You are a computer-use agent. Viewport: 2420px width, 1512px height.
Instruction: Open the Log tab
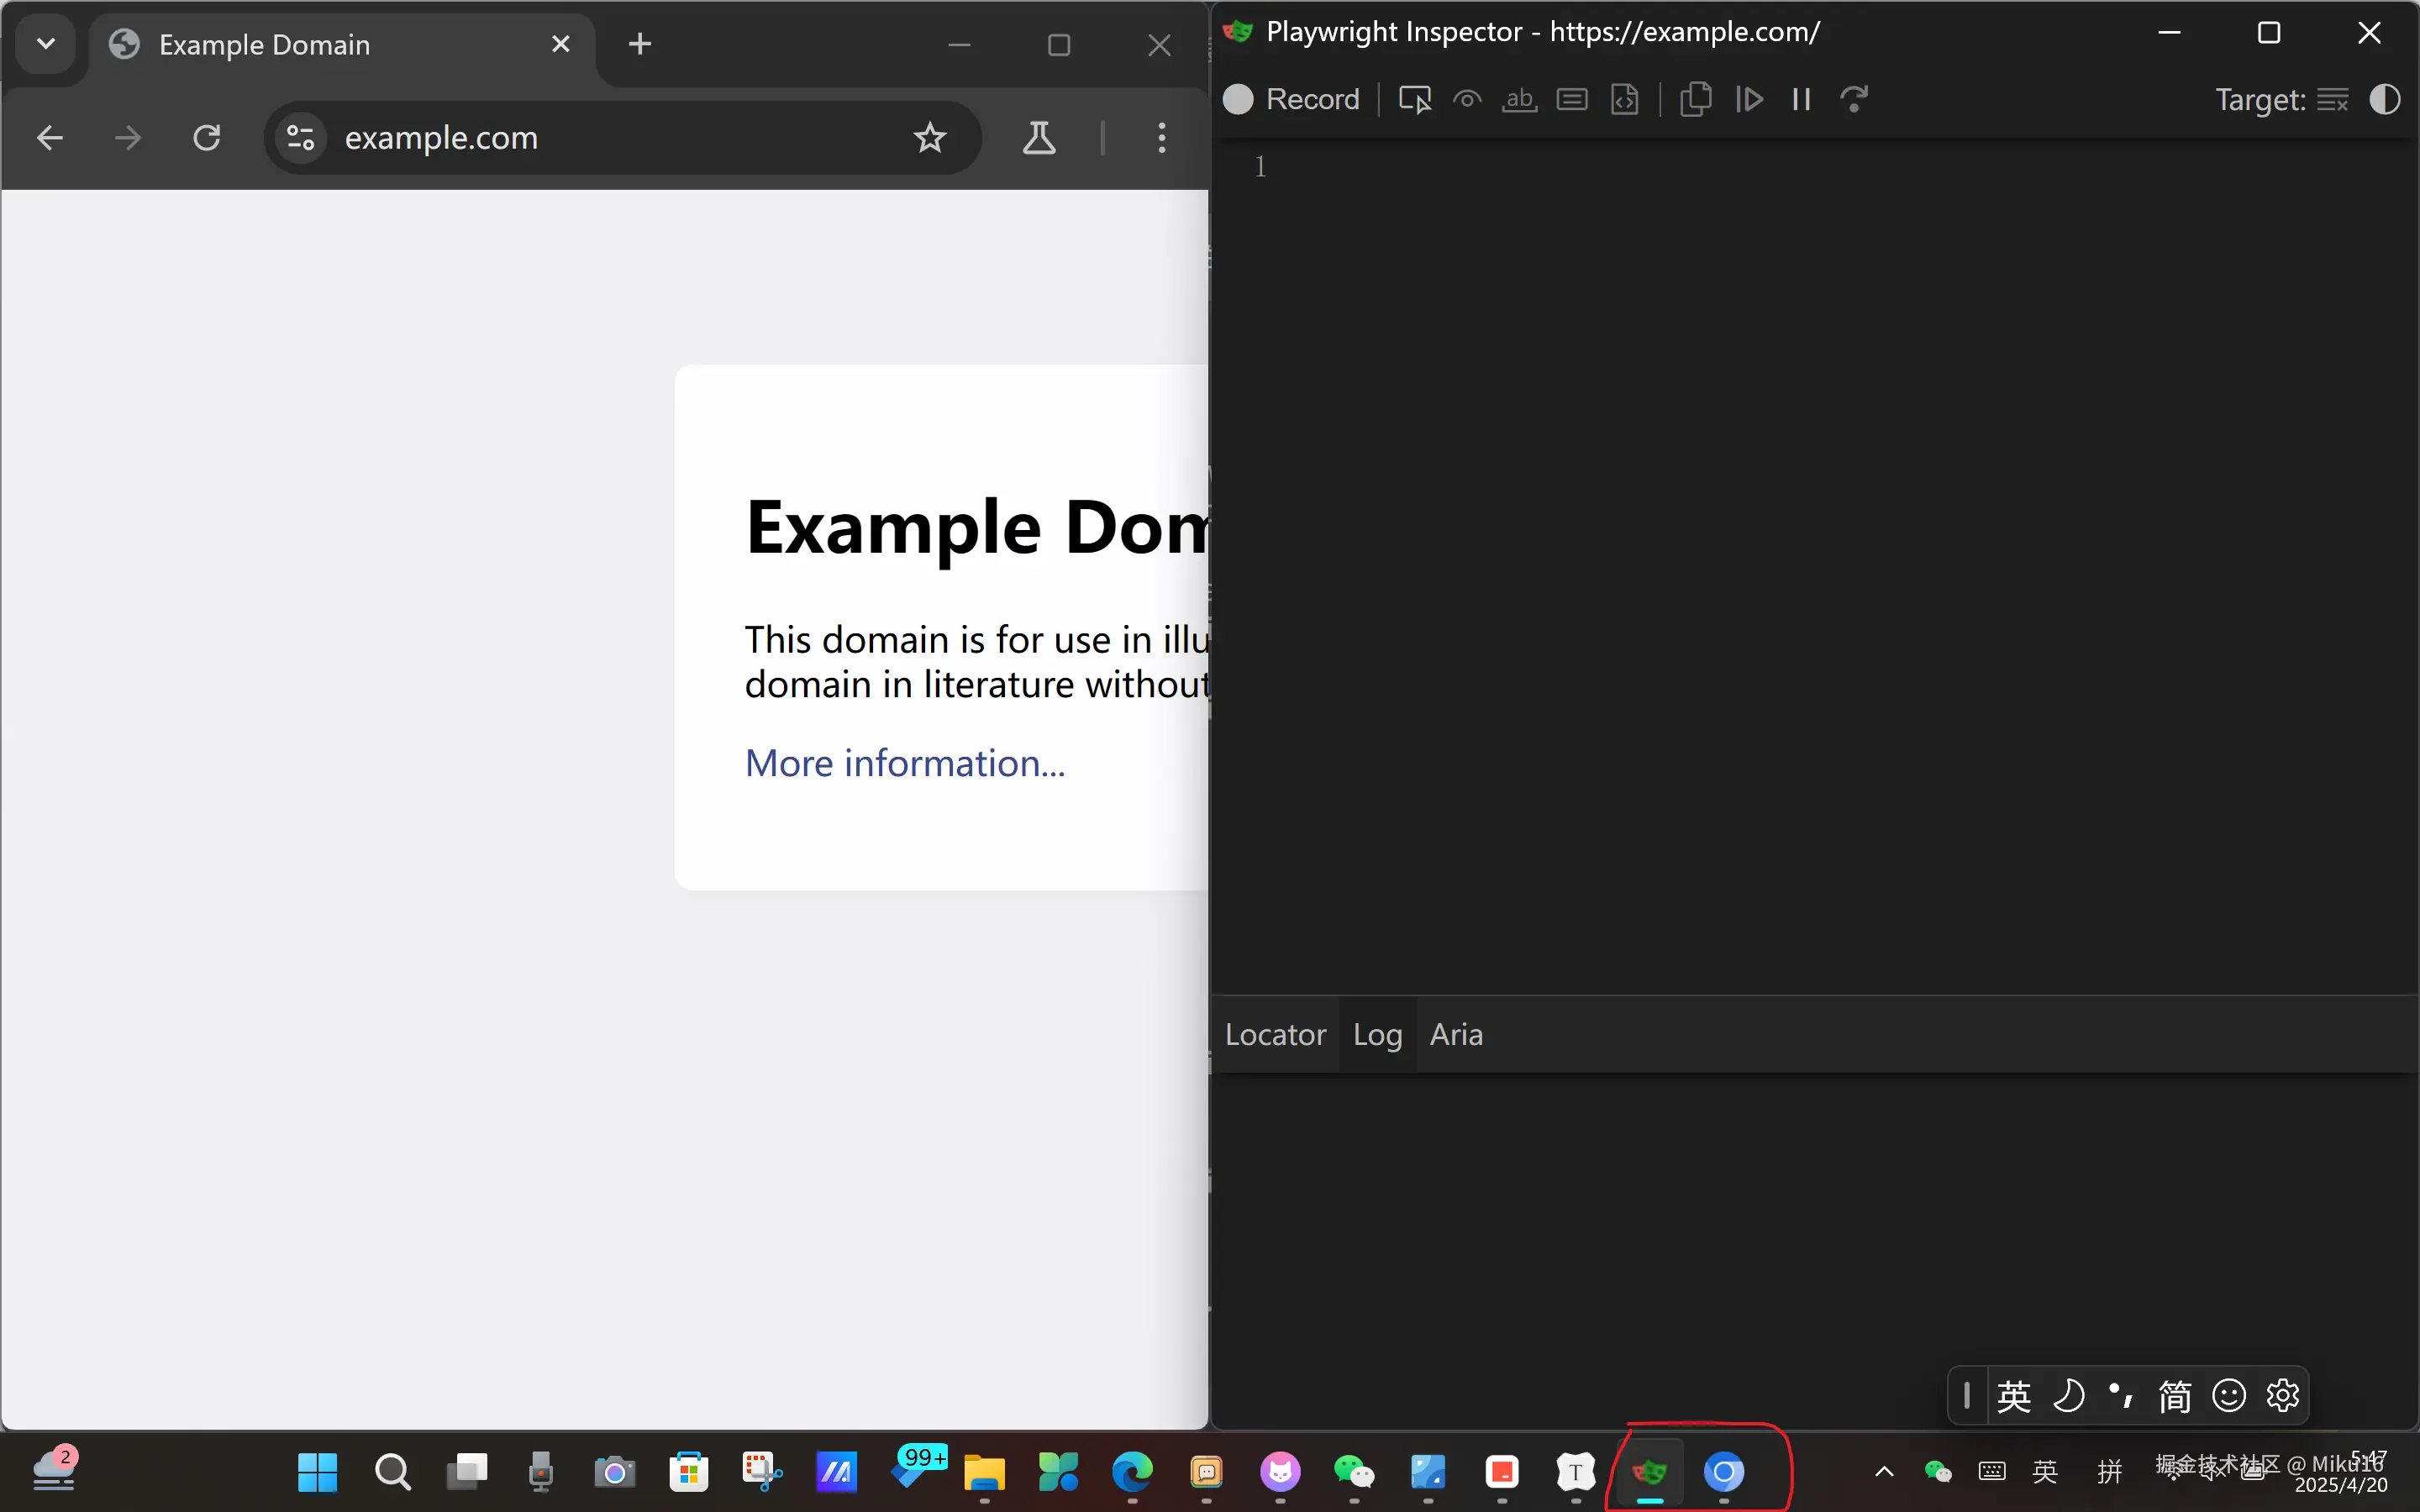pyautogui.click(x=1377, y=1034)
